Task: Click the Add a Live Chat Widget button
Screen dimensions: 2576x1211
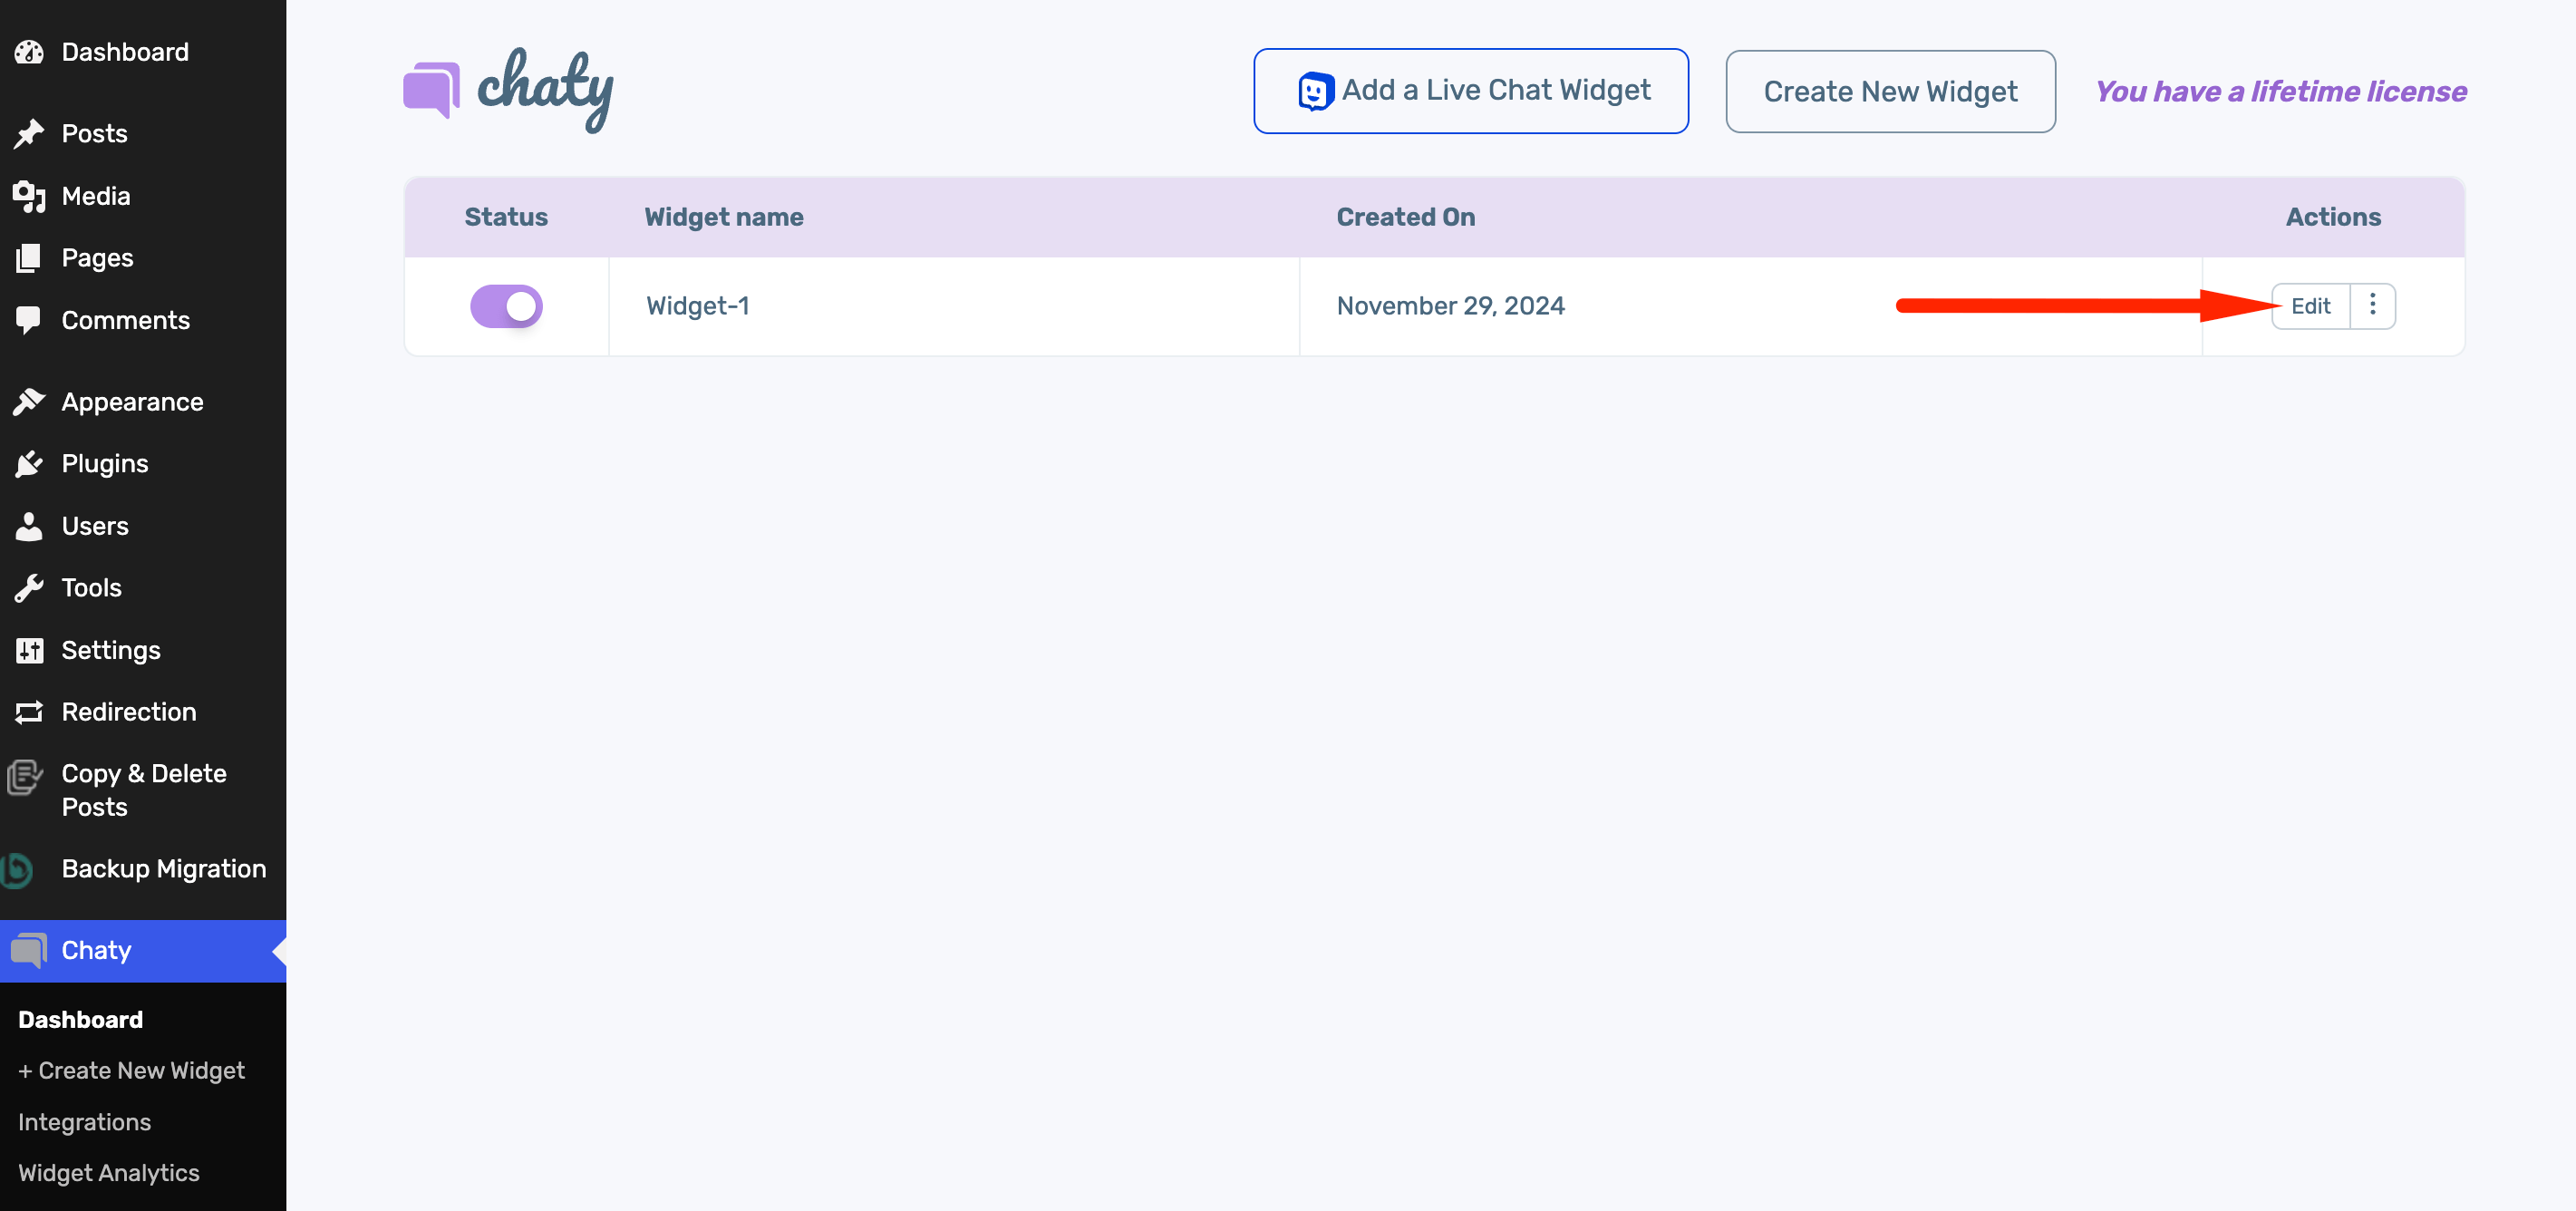Action: pos(1470,90)
